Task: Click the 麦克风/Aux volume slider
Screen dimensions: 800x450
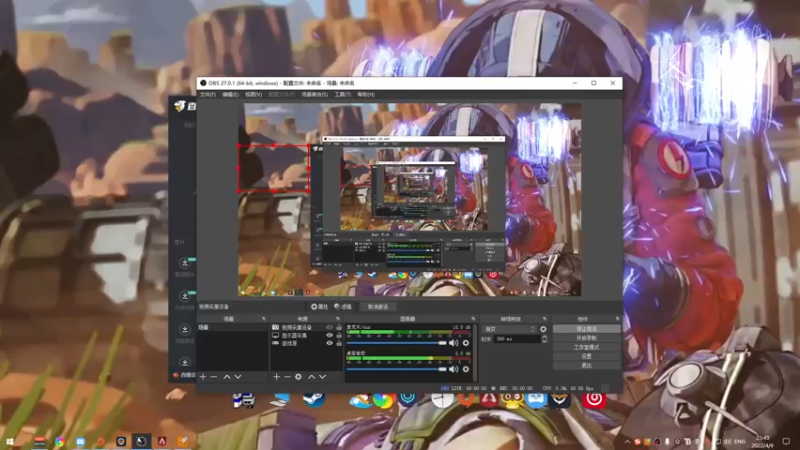Action: [396, 343]
